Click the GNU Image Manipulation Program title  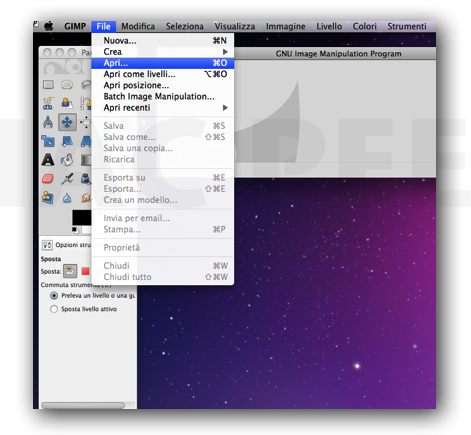pos(338,54)
